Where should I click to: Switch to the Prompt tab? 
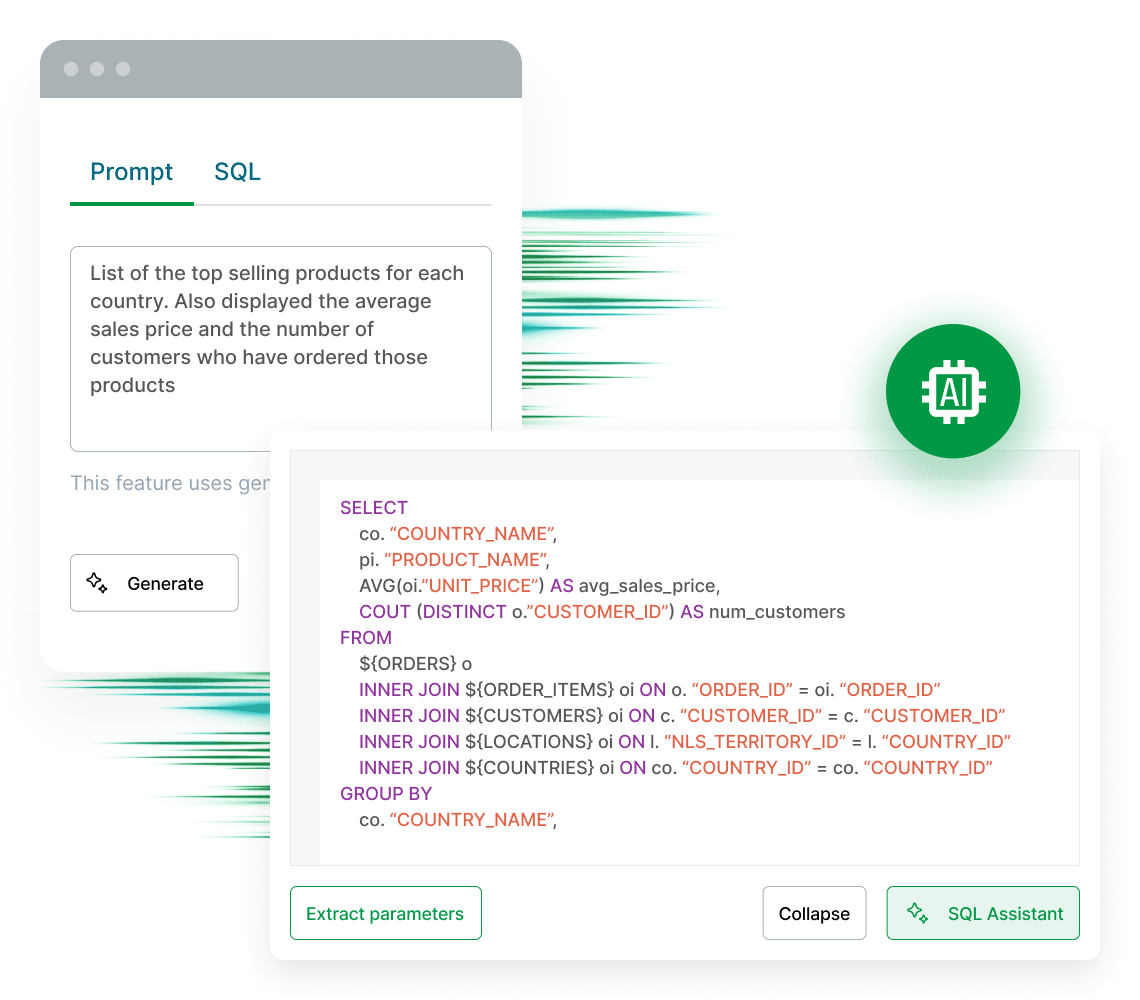(132, 172)
